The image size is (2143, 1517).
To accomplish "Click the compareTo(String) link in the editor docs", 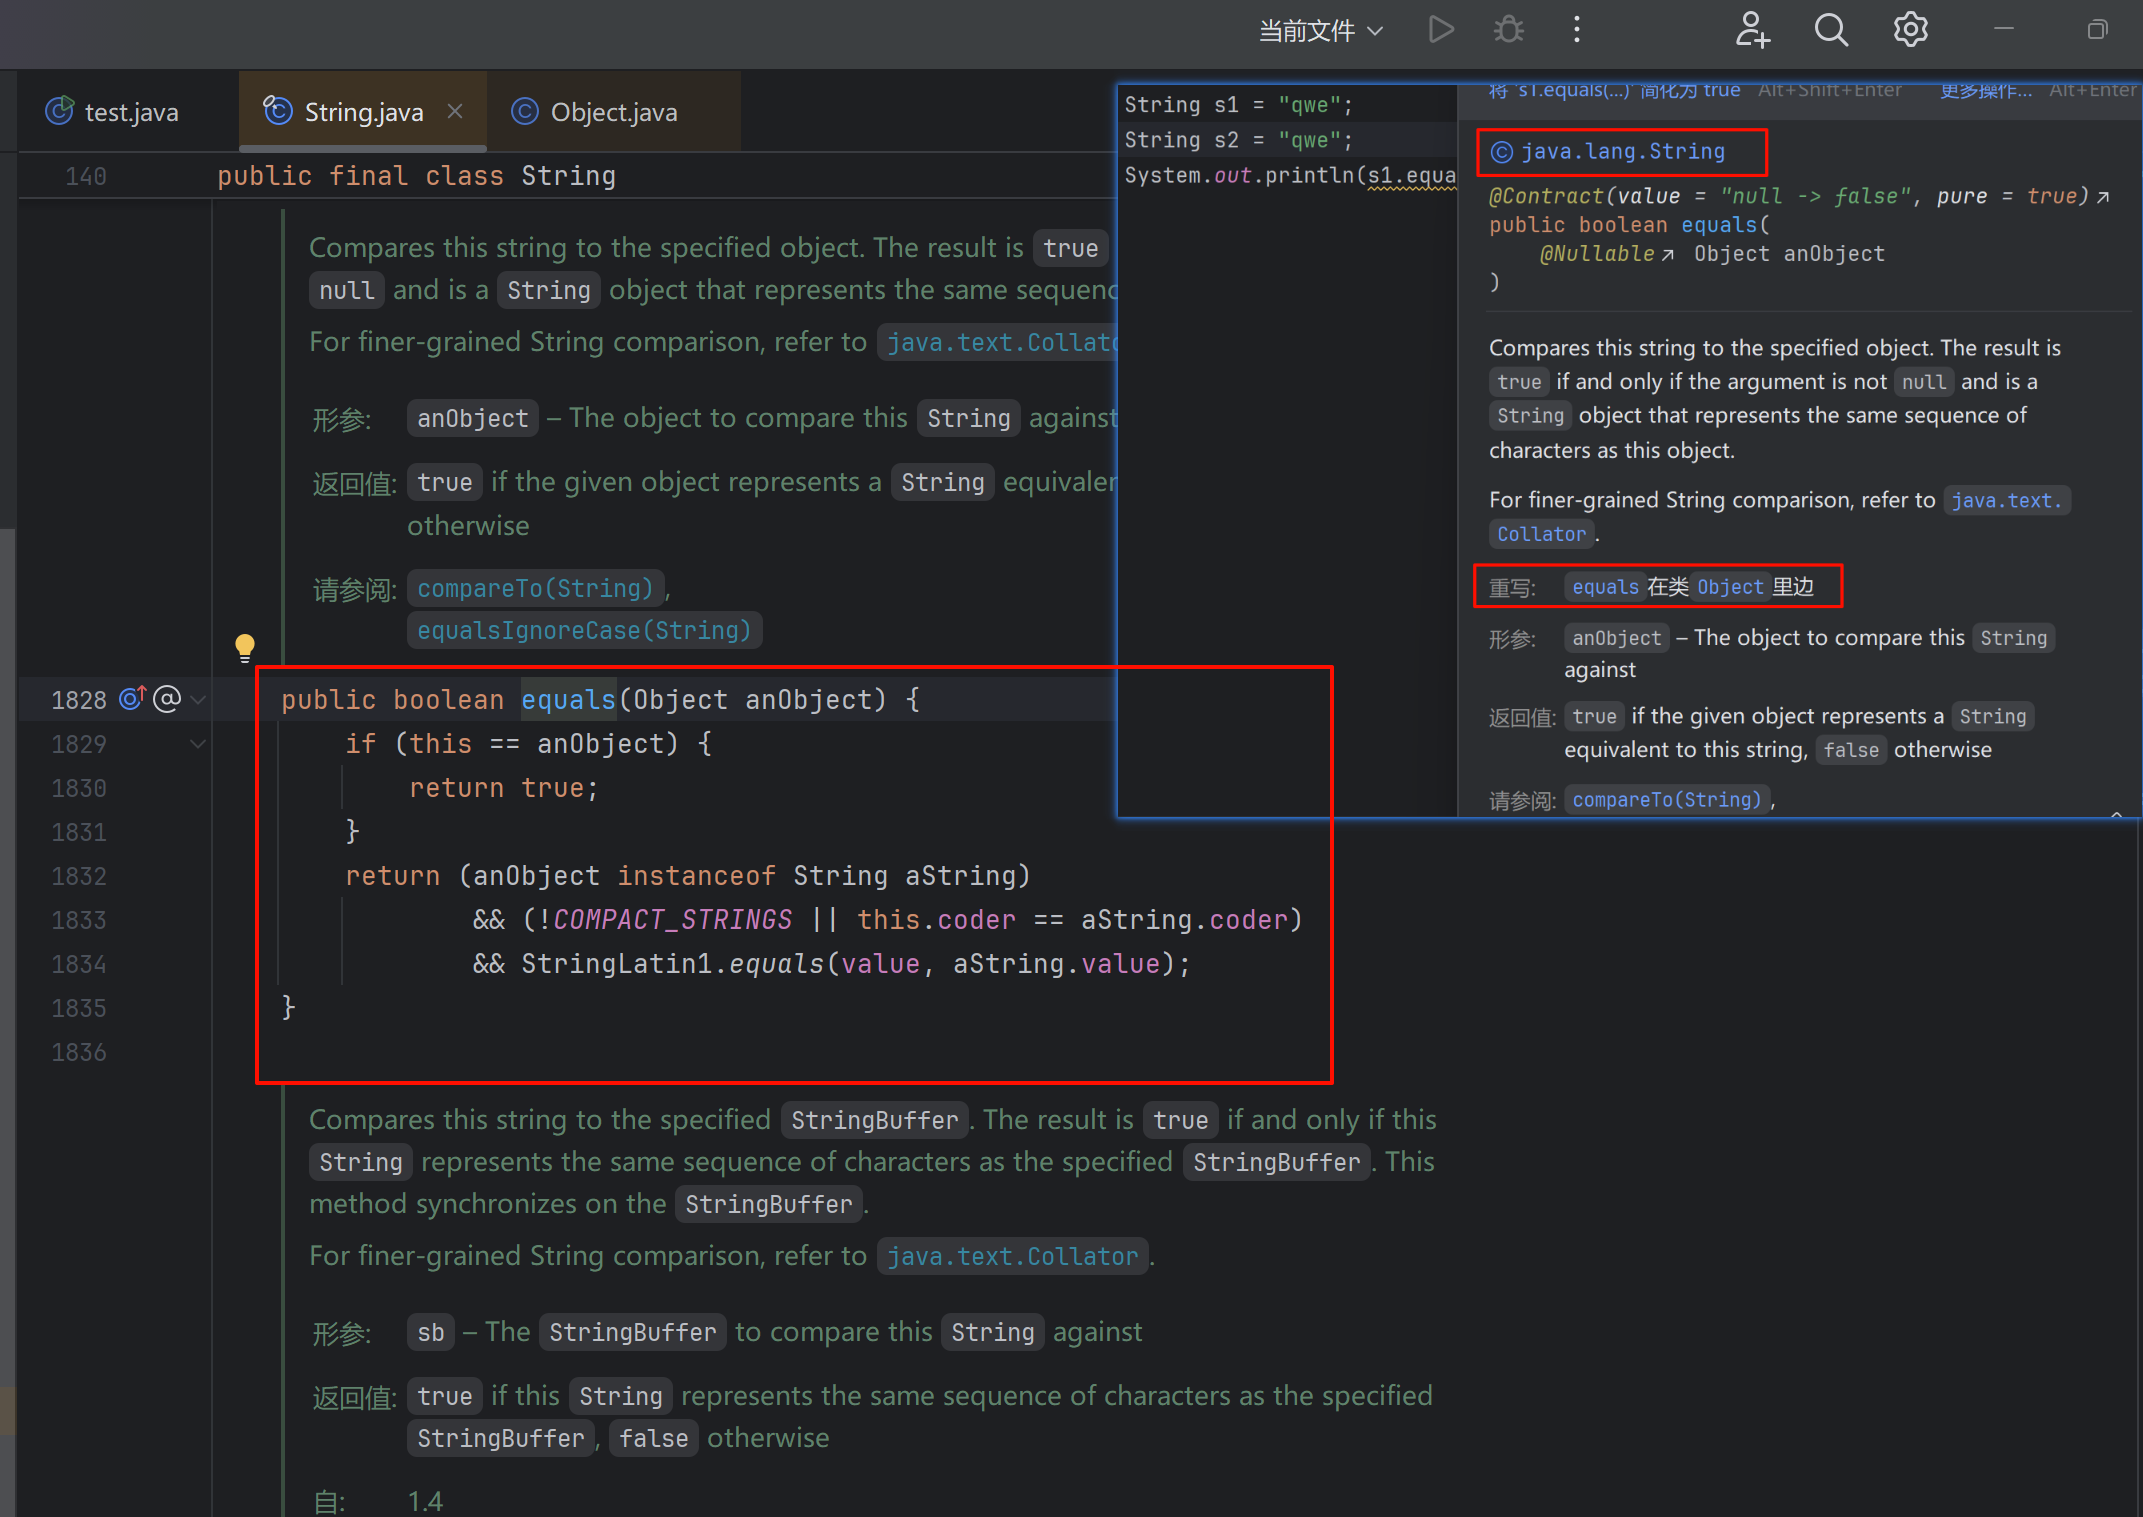I will coord(535,588).
